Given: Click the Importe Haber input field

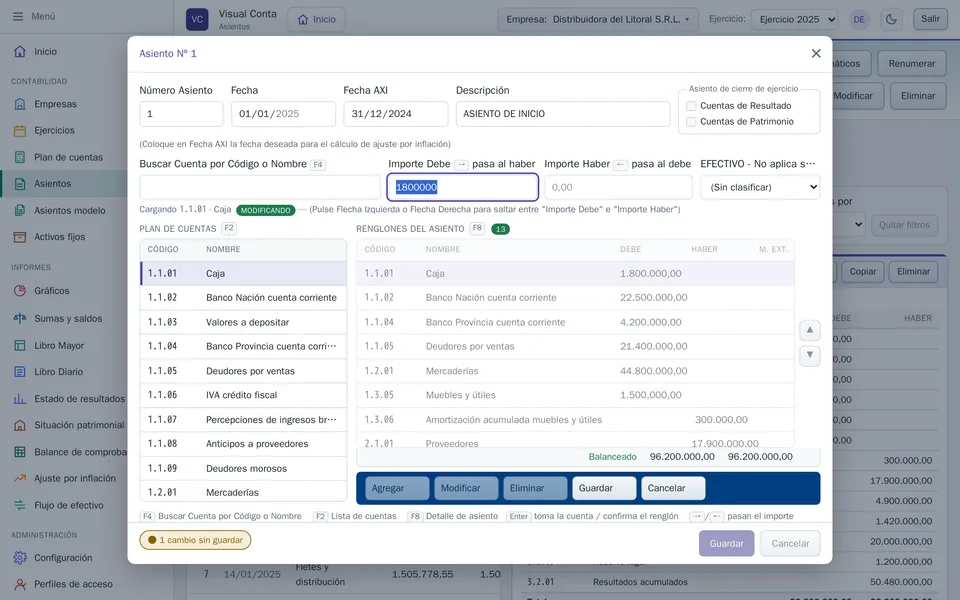Looking at the screenshot, I should pyautogui.click(x=618, y=187).
